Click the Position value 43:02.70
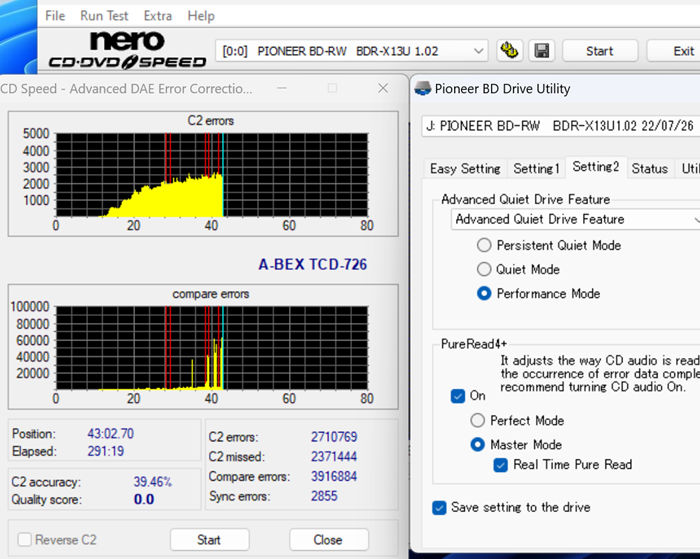The image size is (700, 559). 110,434
